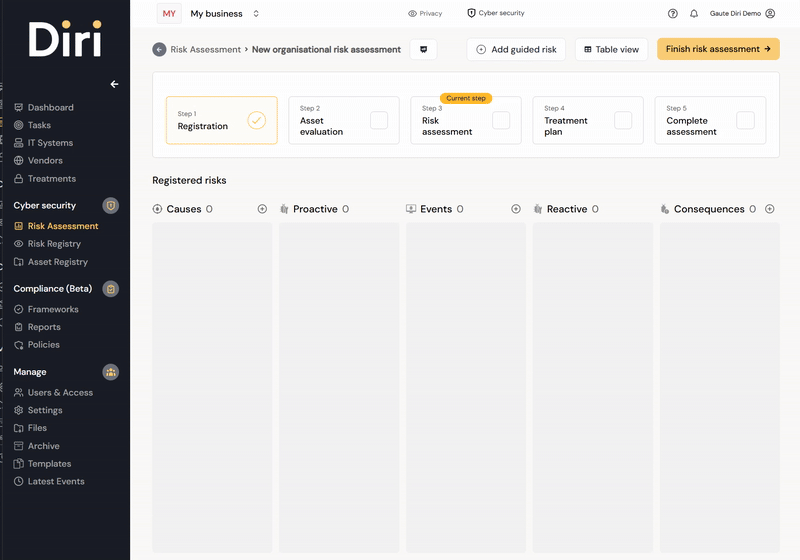Collapse the sidebar with the left arrow
800x560 pixels.
pyautogui.click(x=114, y=84)
